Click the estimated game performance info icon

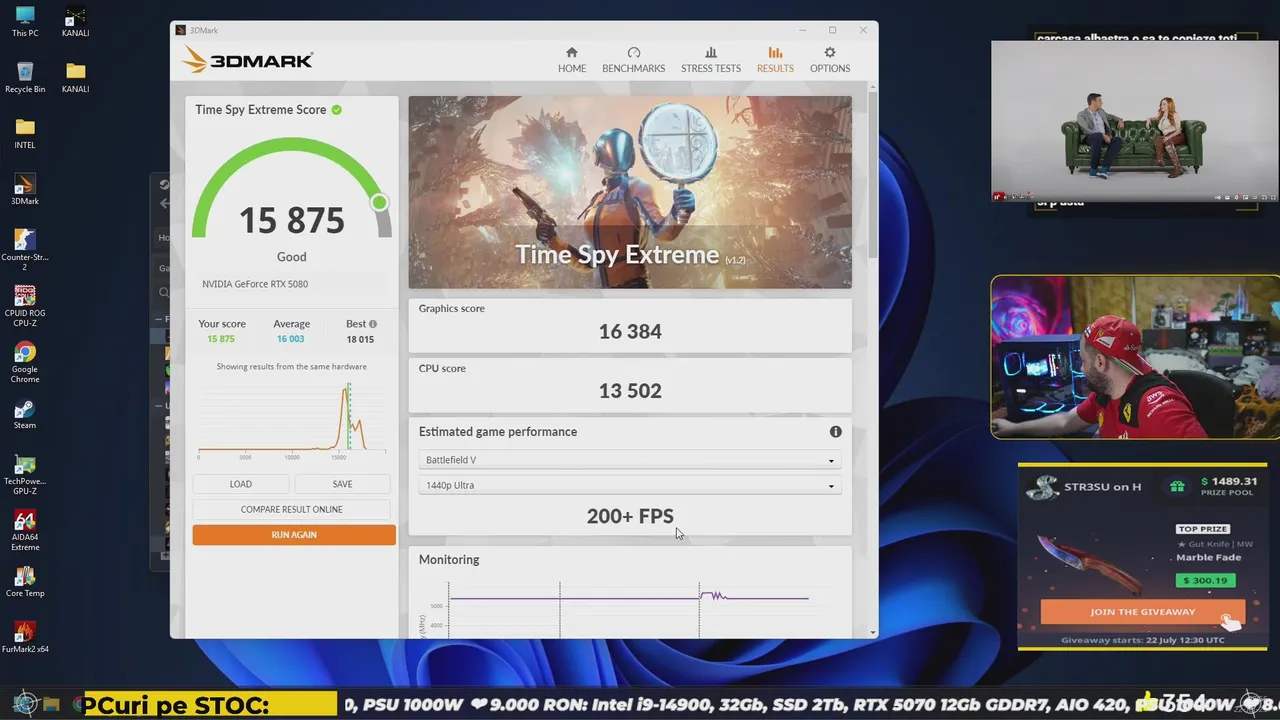coord(835,432)
